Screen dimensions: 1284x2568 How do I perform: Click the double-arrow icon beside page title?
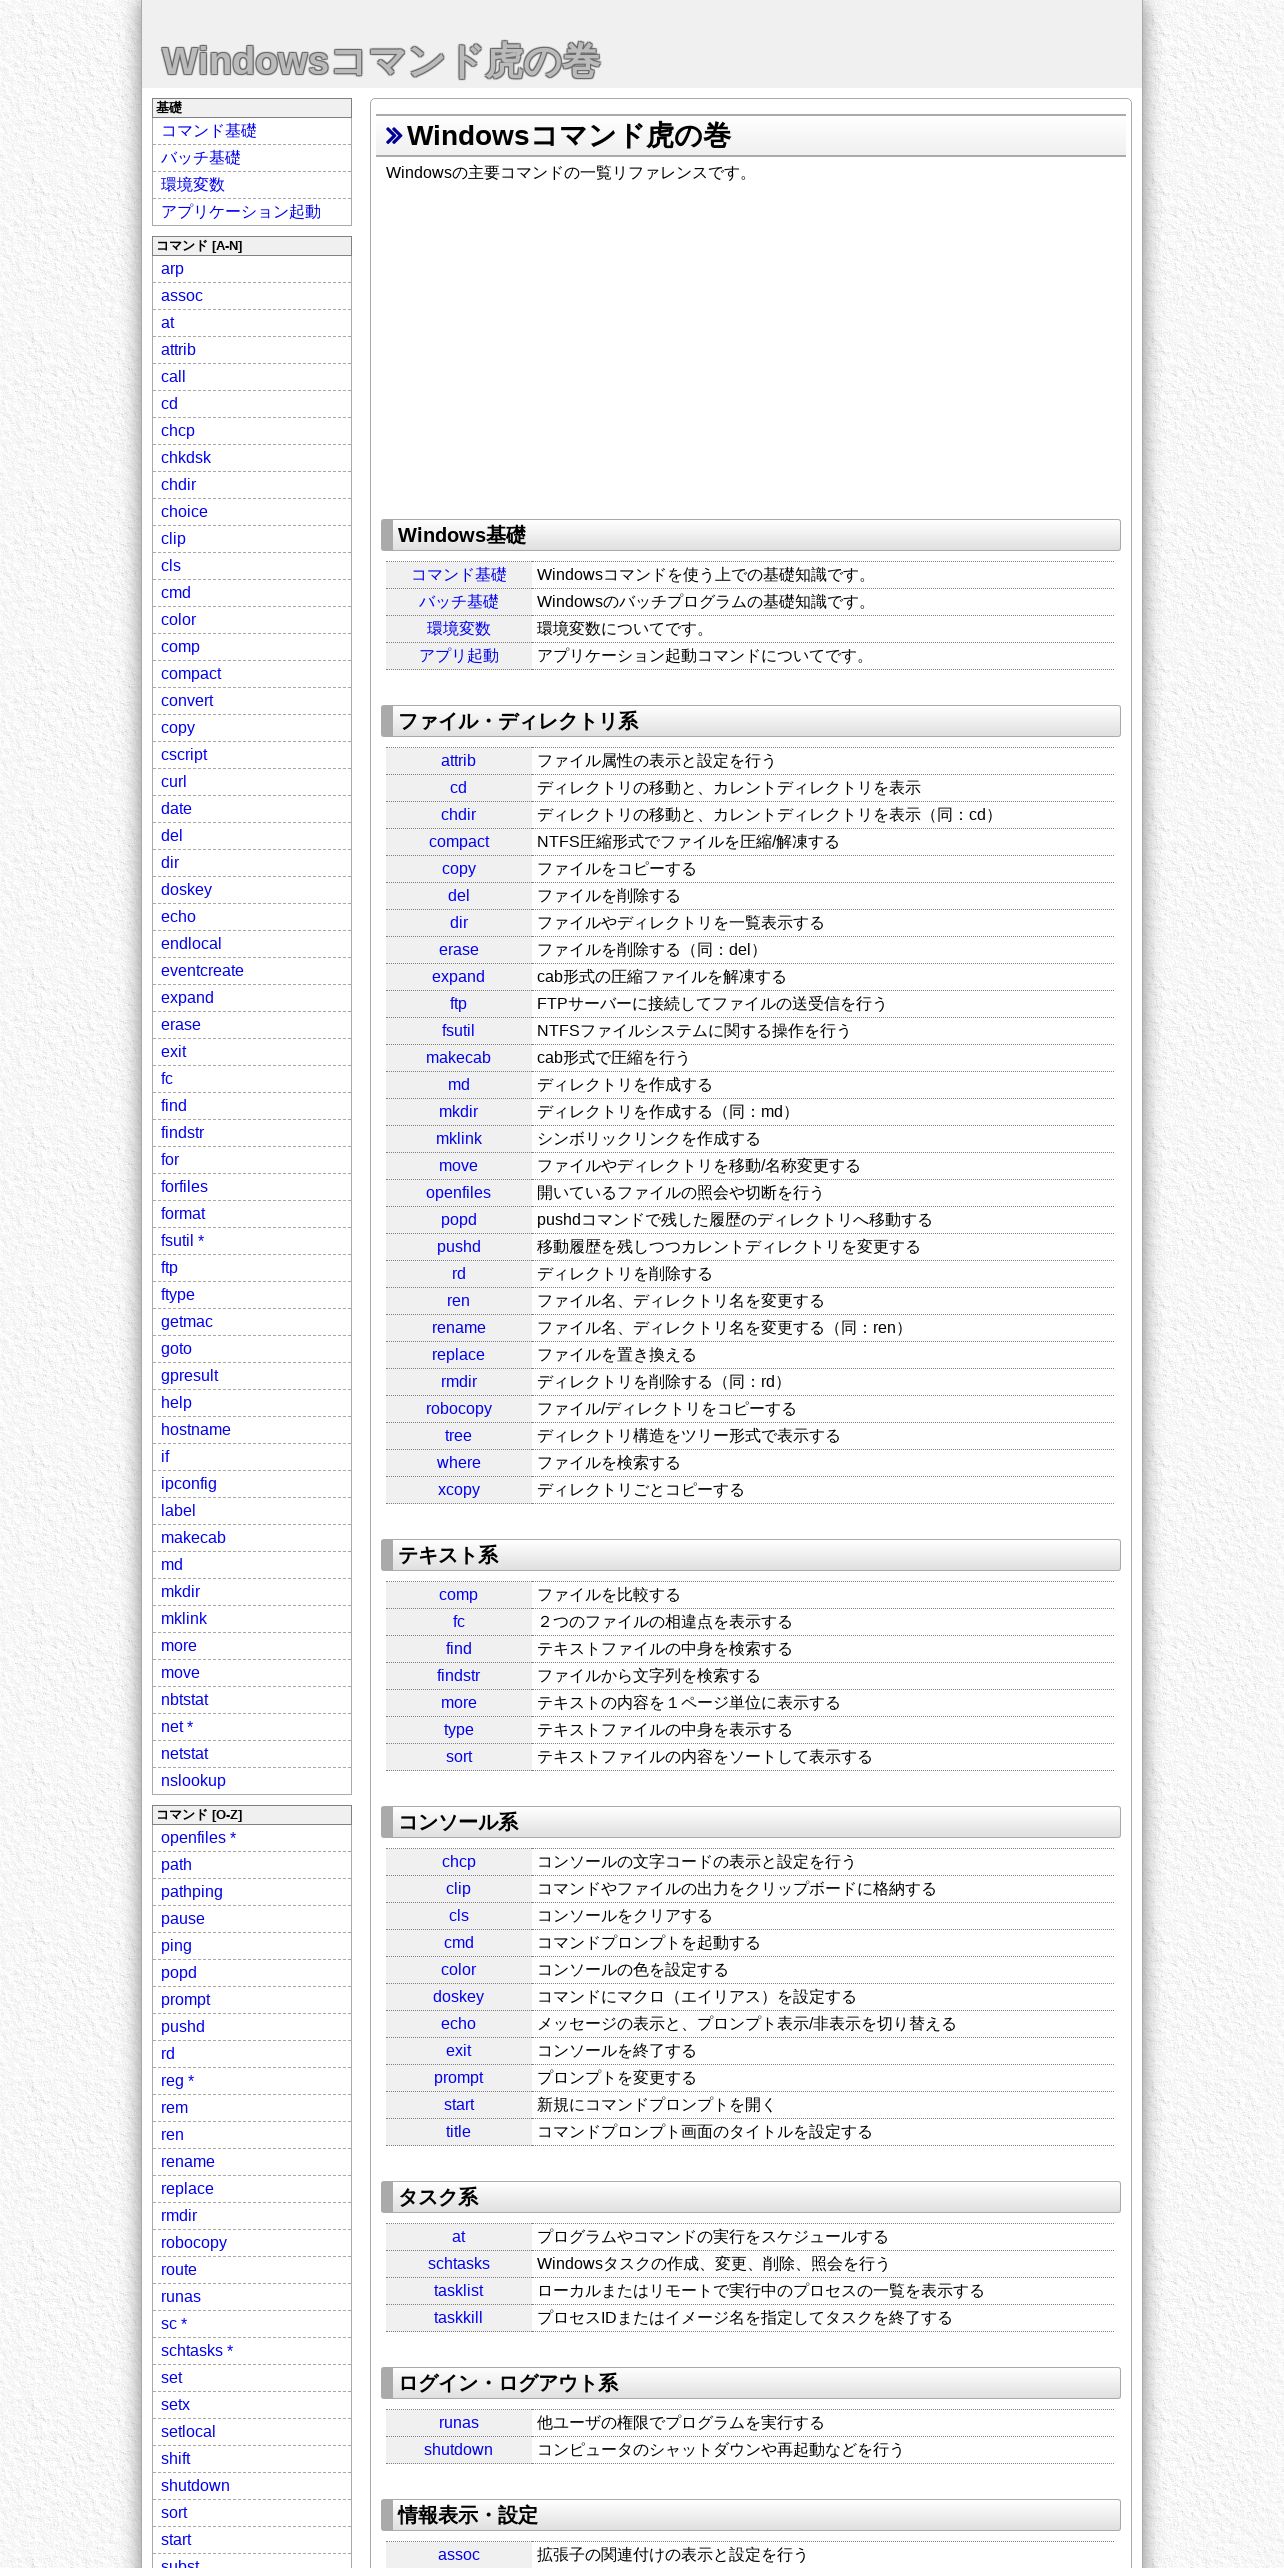click(394, 136)
